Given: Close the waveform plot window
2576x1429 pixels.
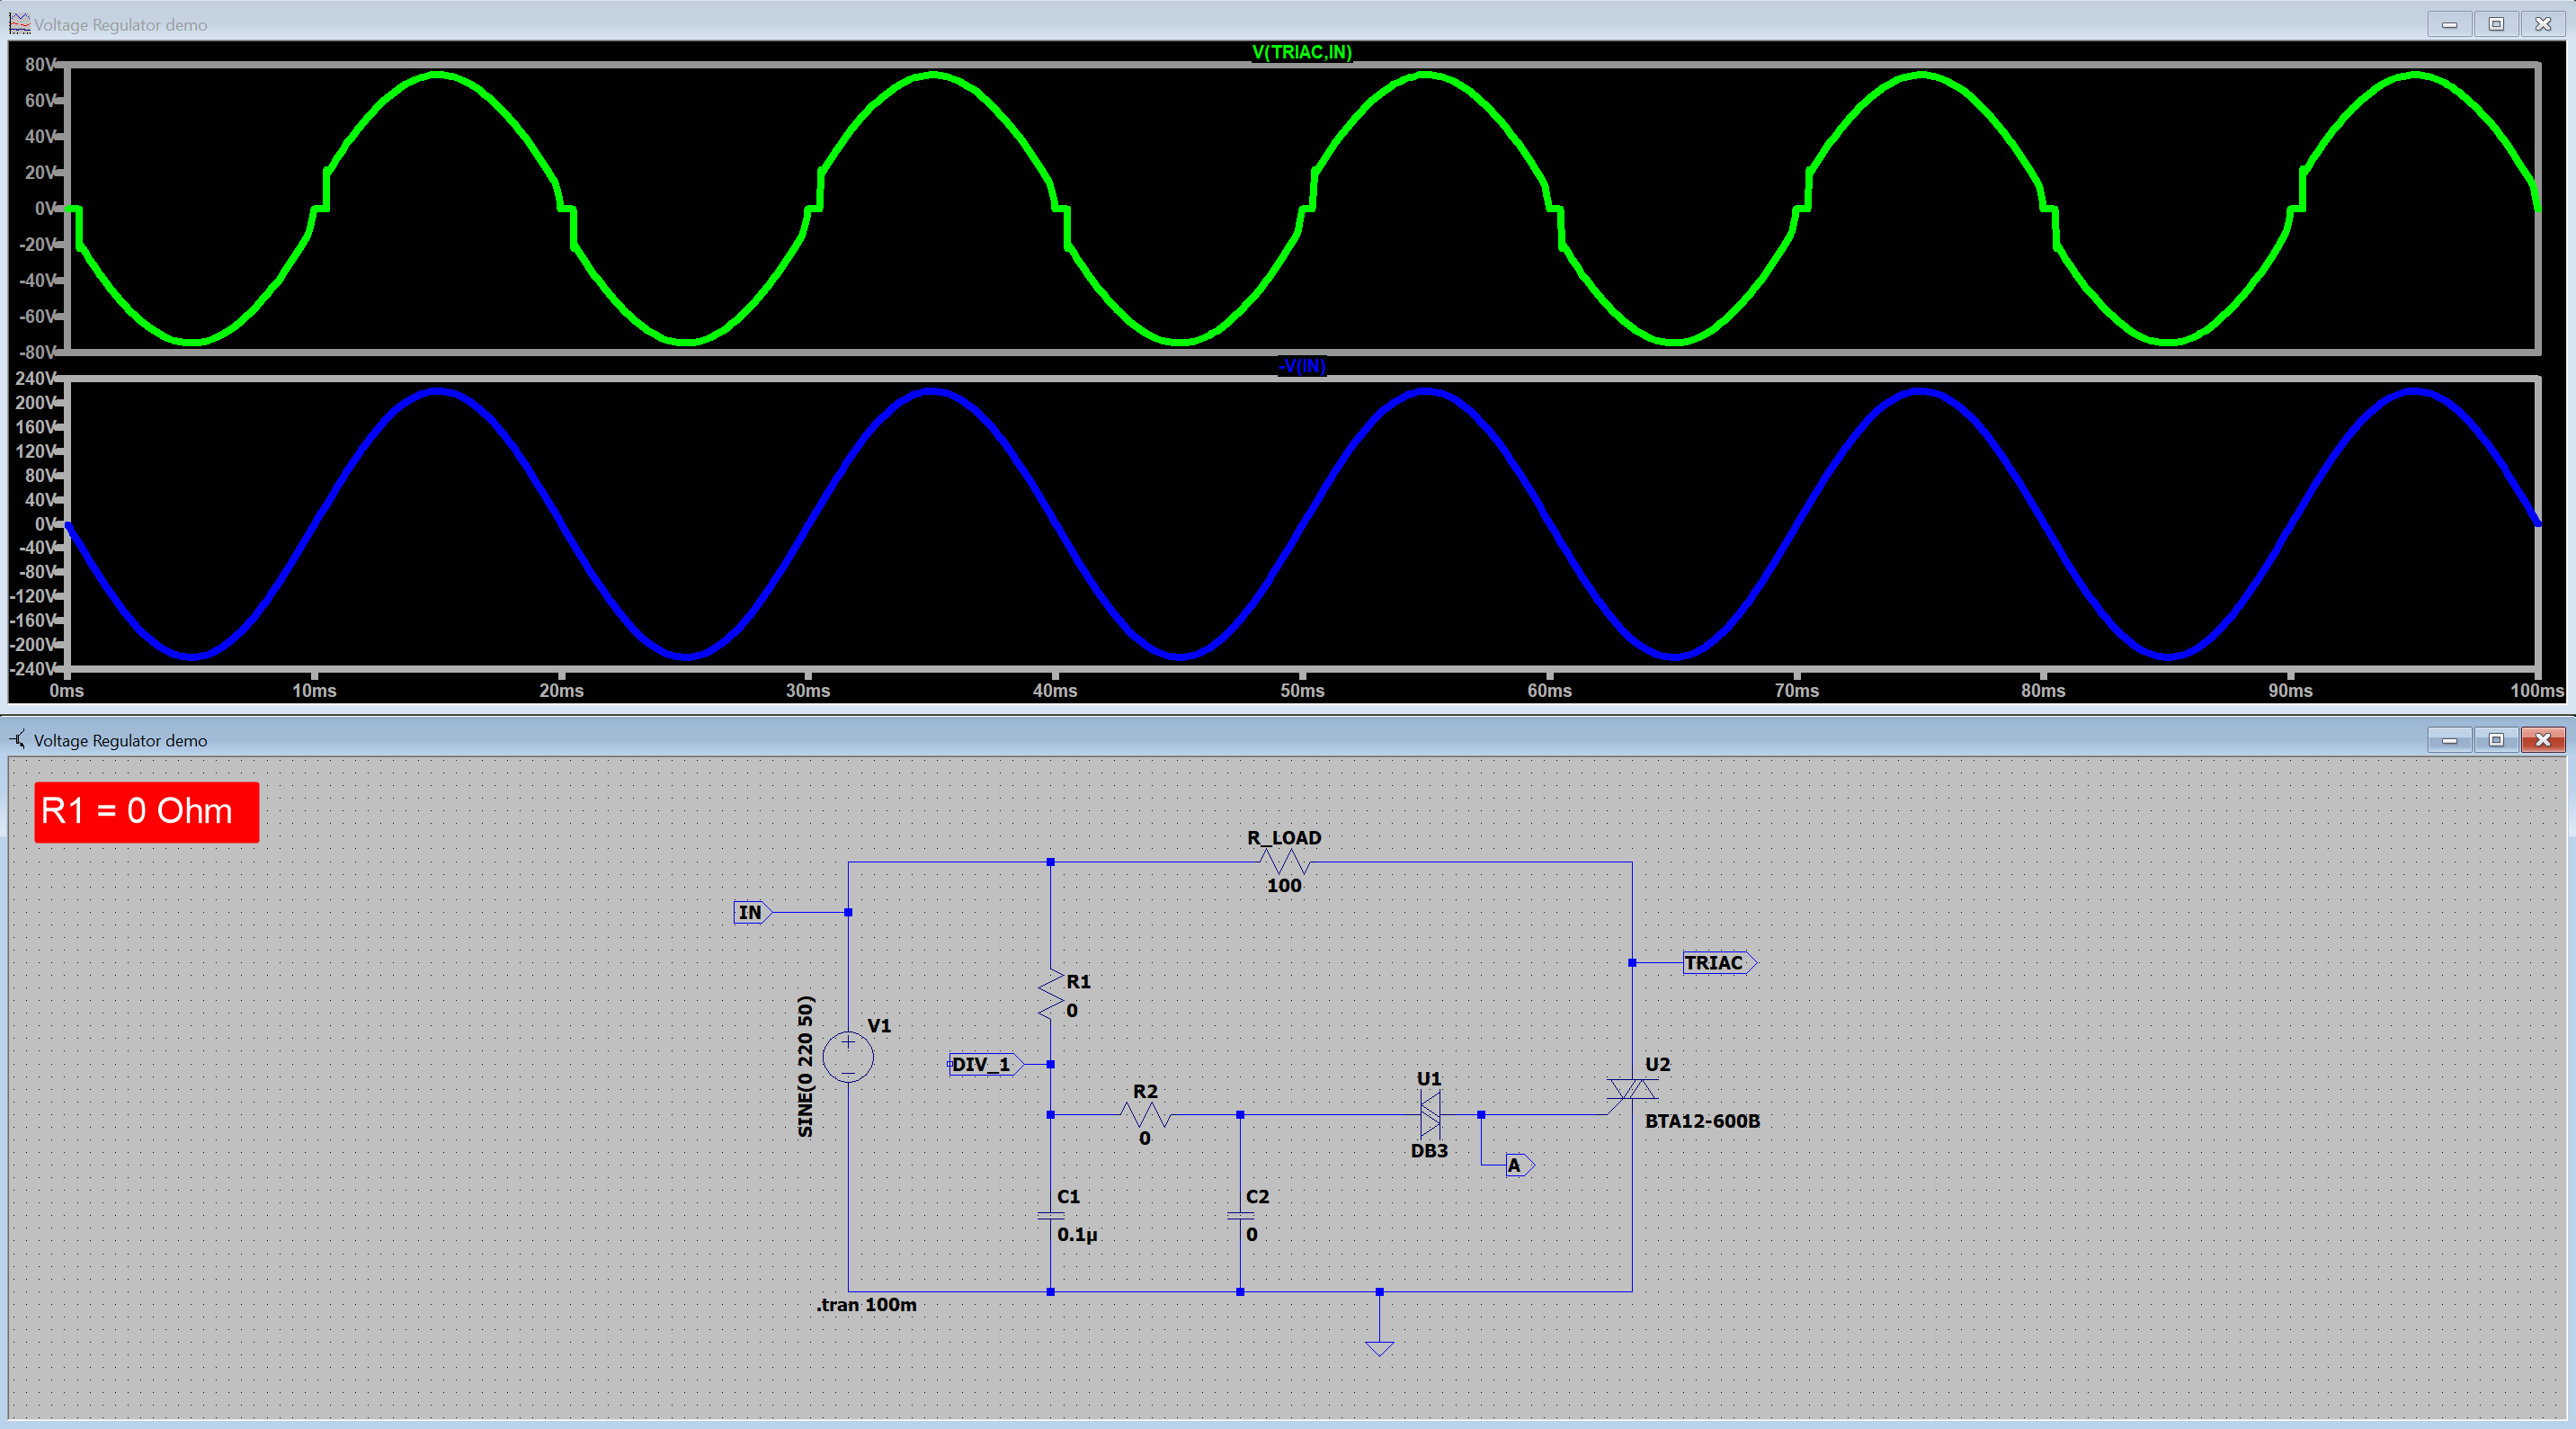Looking at the screenshot, I should point(2543,24).
